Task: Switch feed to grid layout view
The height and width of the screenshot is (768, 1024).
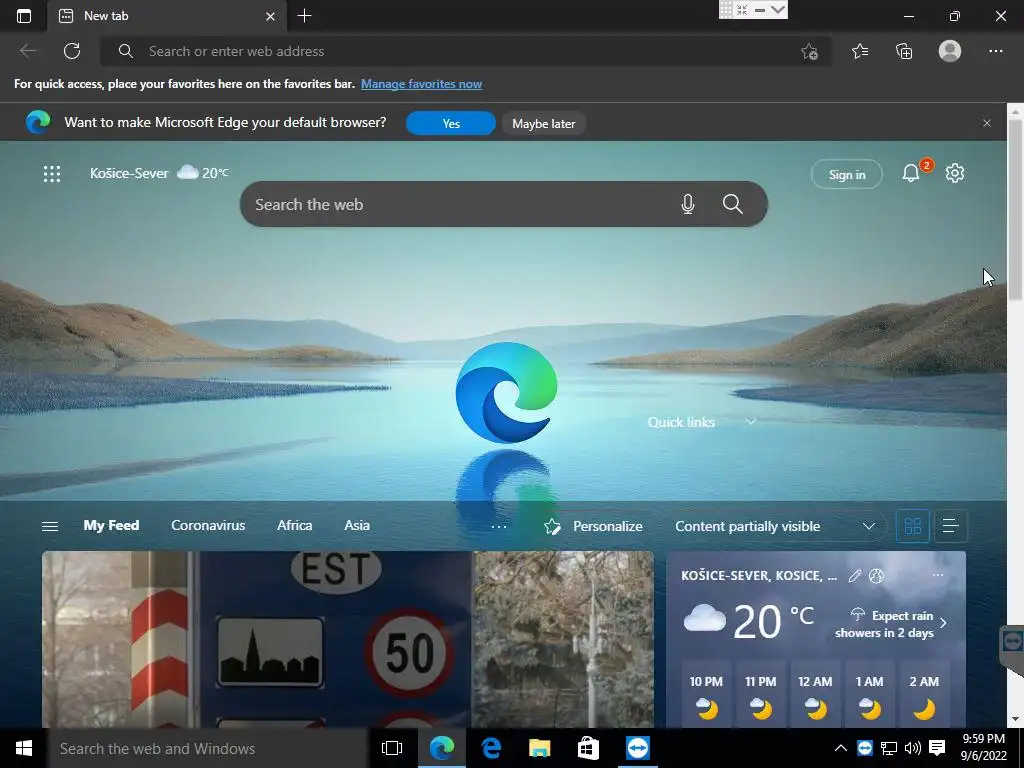Action: (912, 526)
